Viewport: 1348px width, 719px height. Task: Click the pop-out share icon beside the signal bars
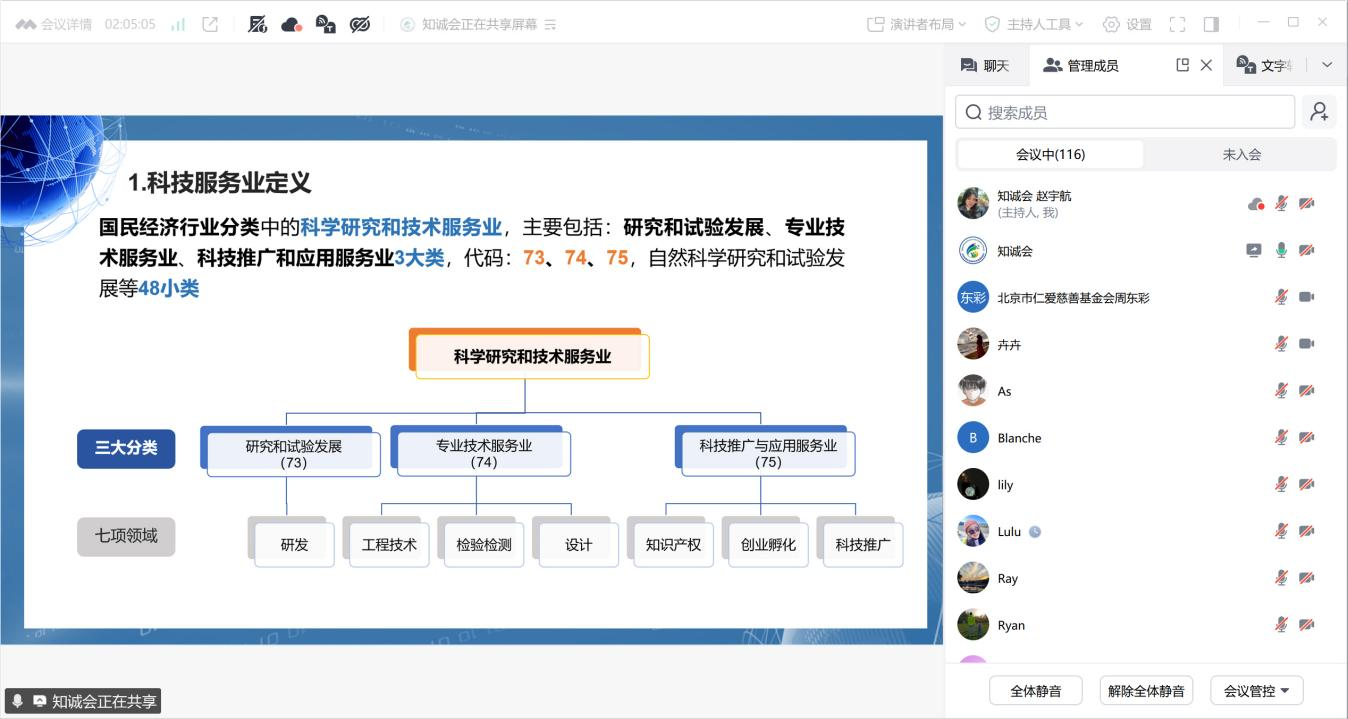point(210,24)
